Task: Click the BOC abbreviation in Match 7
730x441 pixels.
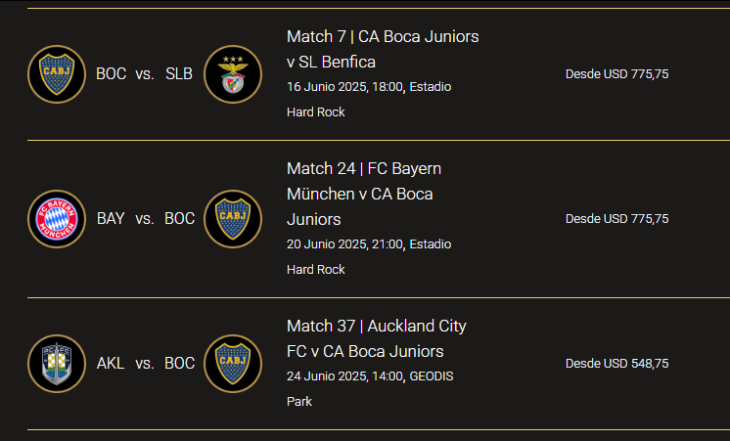Action: point(111,74)
